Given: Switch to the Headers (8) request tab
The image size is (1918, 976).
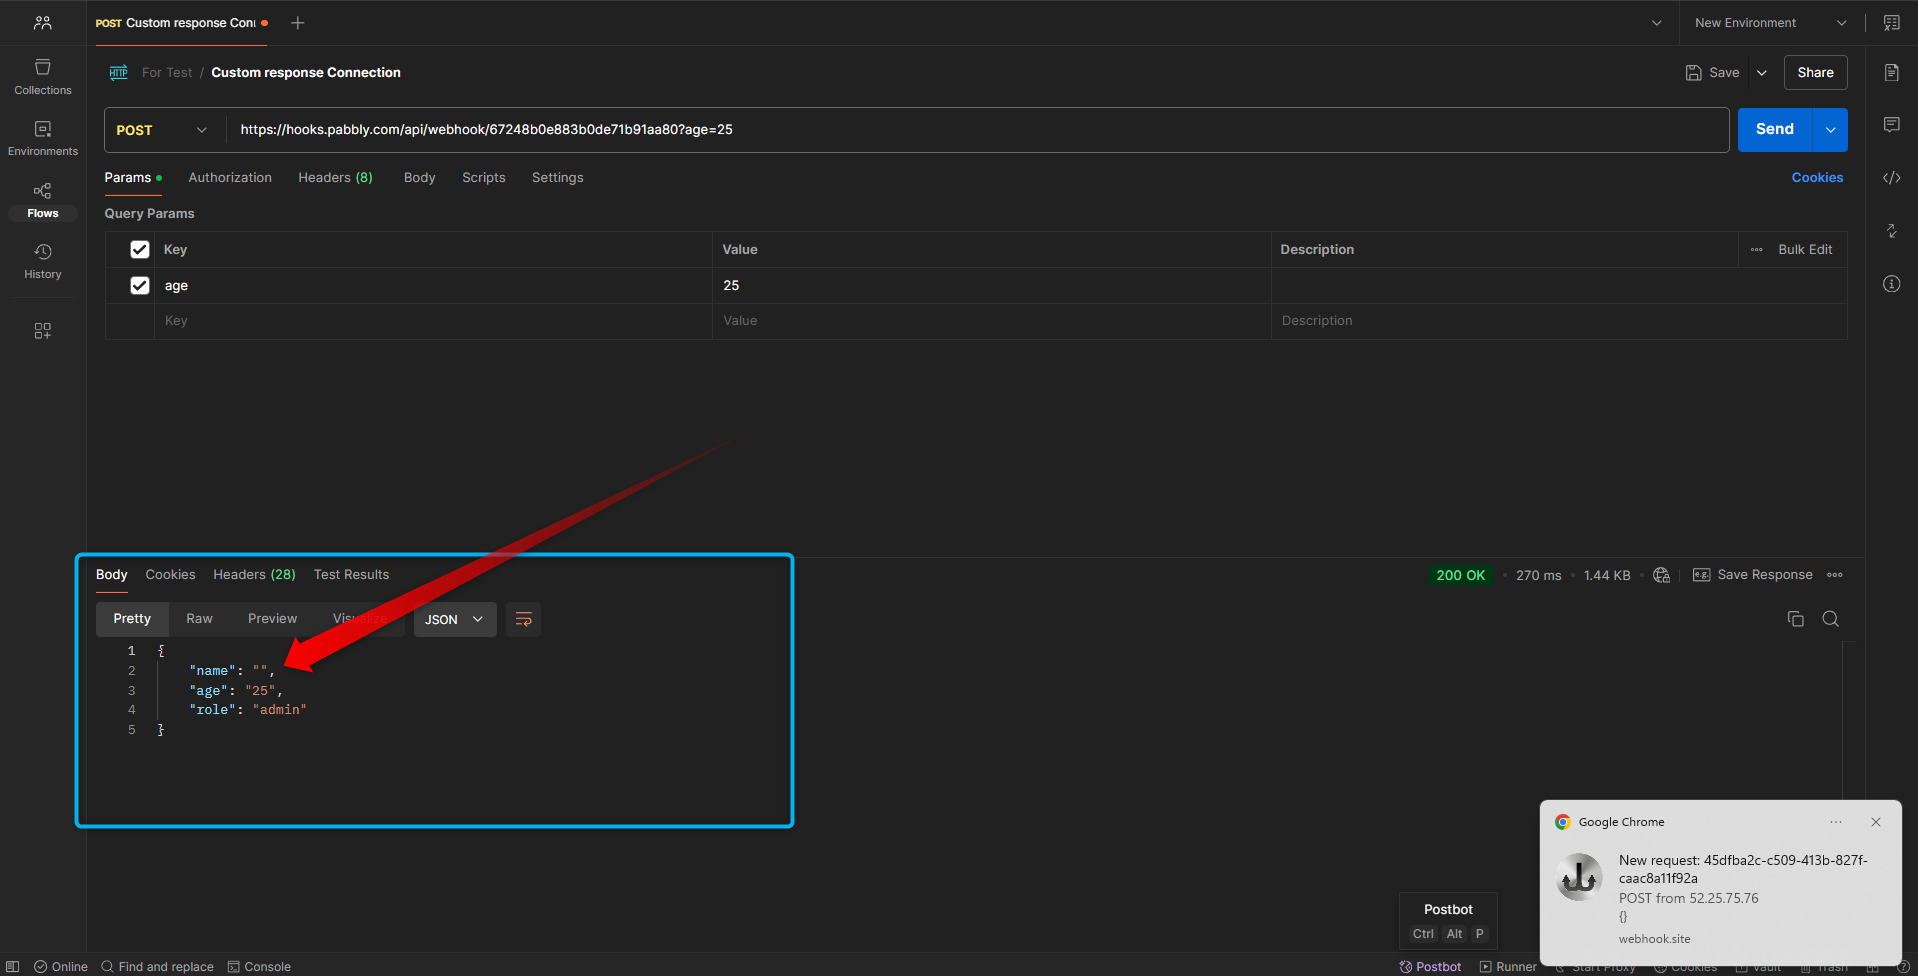Looking at the screenshot, I should click(335, 178).
